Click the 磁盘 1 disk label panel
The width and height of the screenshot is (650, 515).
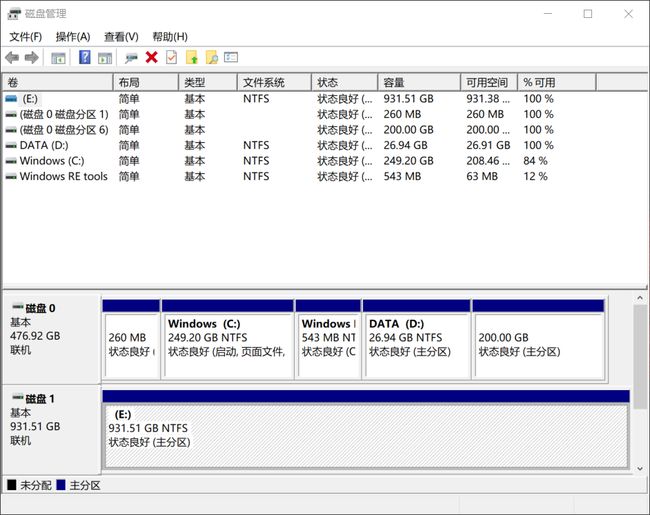point(52,429)
